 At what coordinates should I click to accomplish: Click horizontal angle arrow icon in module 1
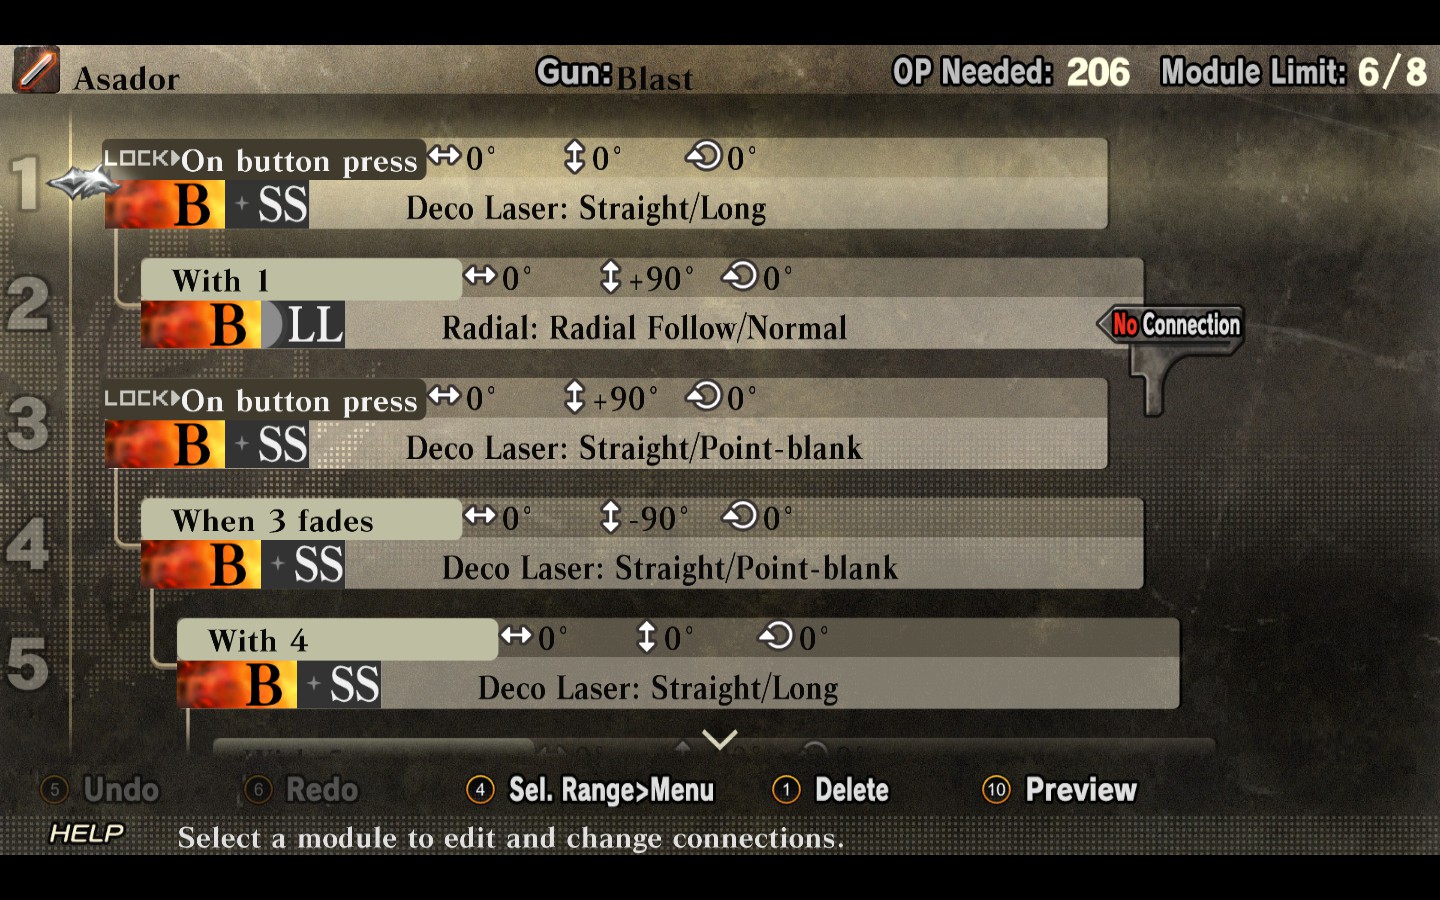pyautogui.click(x=445, y=156)
